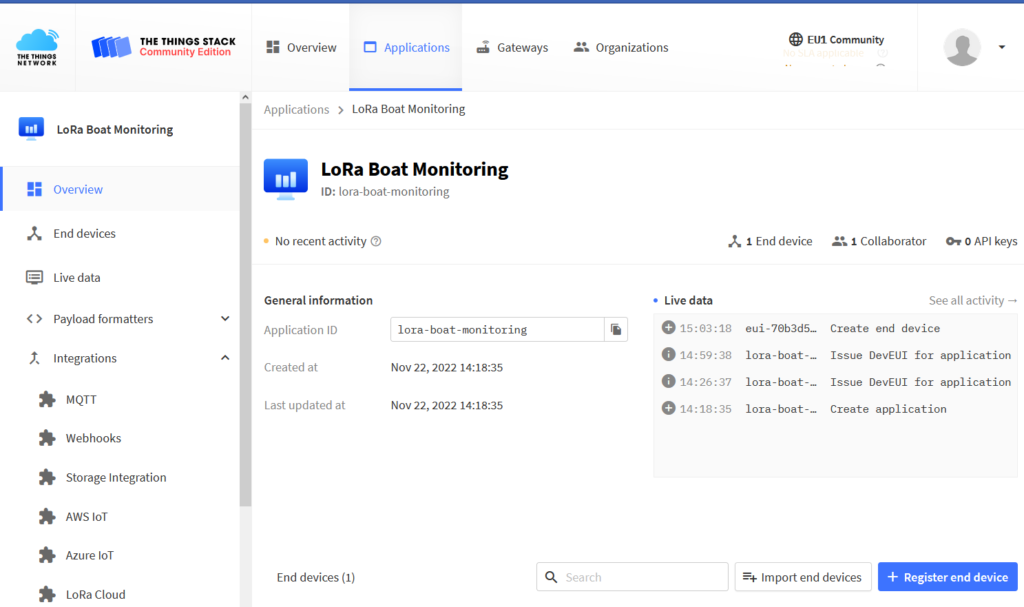Open the Webhooks integration
The height and width of the screenshot is (607, 1024).
tap(93, 438)
